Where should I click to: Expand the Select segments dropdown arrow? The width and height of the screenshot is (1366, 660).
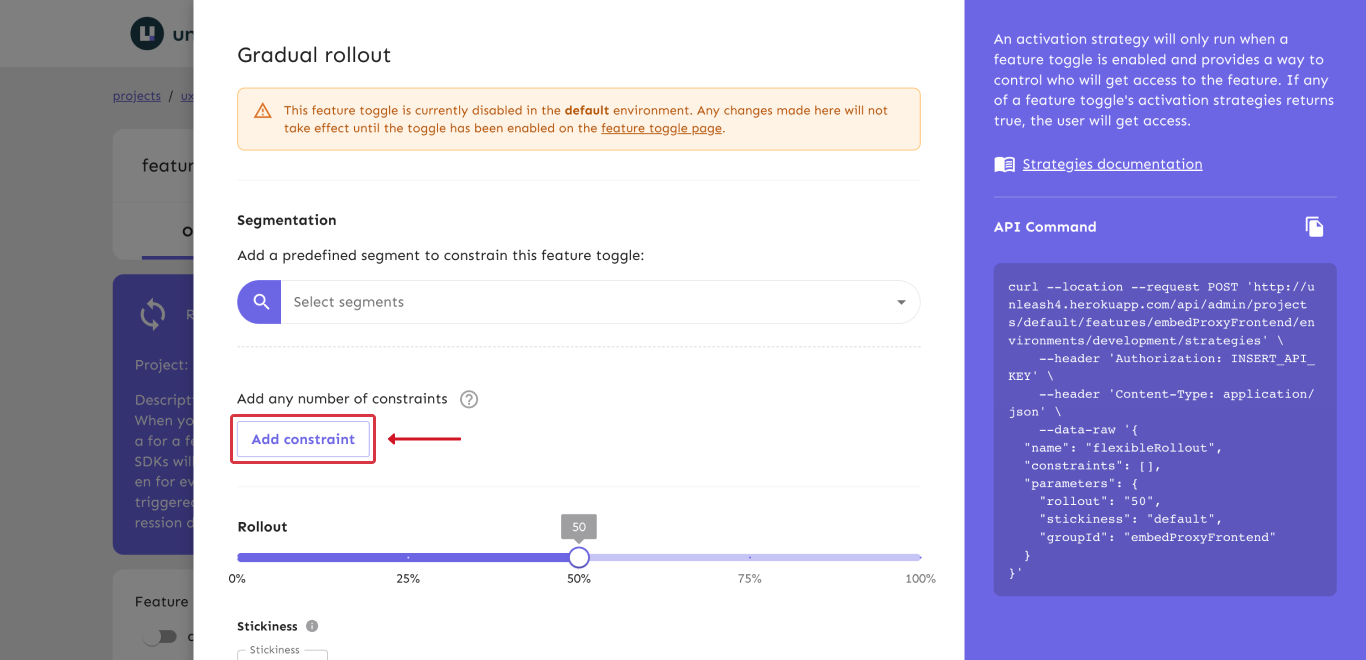tap(901, 302)
